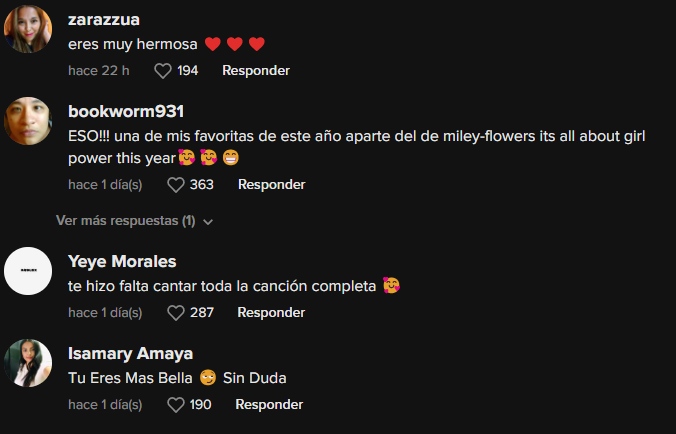The width and height of the screenshot is (676, 434).
Task: Reply to zarazzua via Responder
Action: [256, 71]
